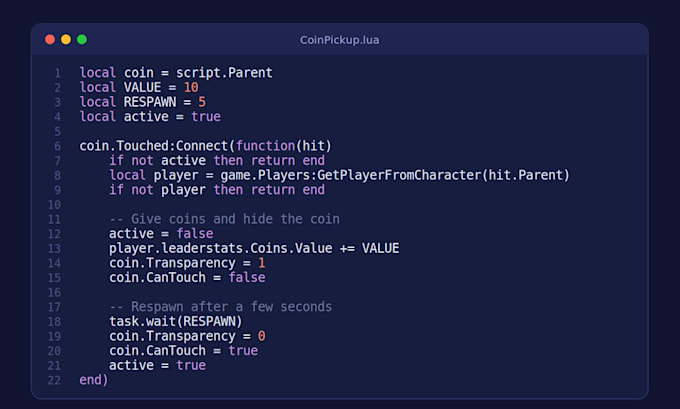
Task: Click 'player.leaderstats.Coins.Value' on line 13
Action: point(221,248)
